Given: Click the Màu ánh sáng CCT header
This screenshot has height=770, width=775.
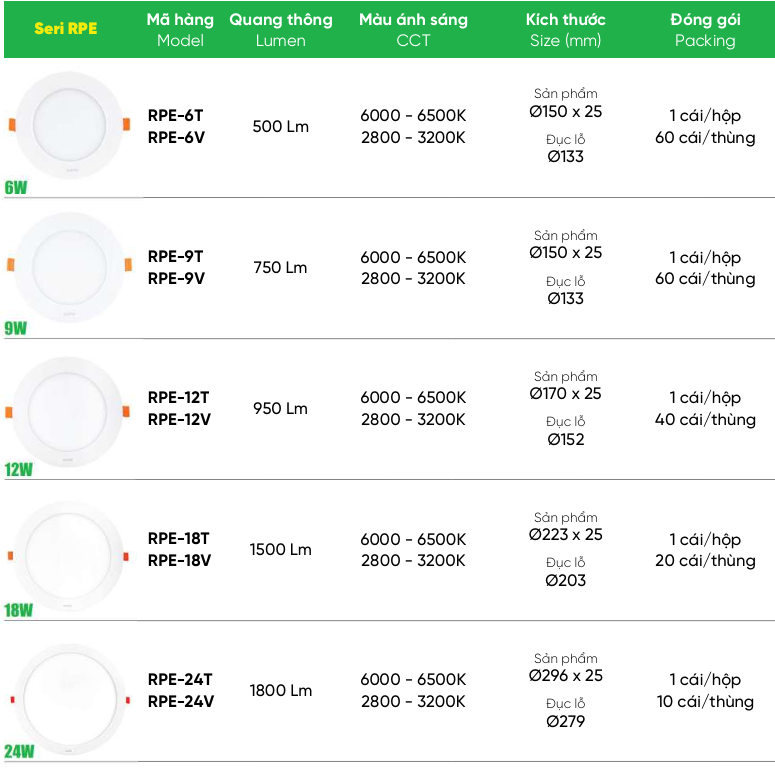Looking at the screenshot, I should point(413,30).
